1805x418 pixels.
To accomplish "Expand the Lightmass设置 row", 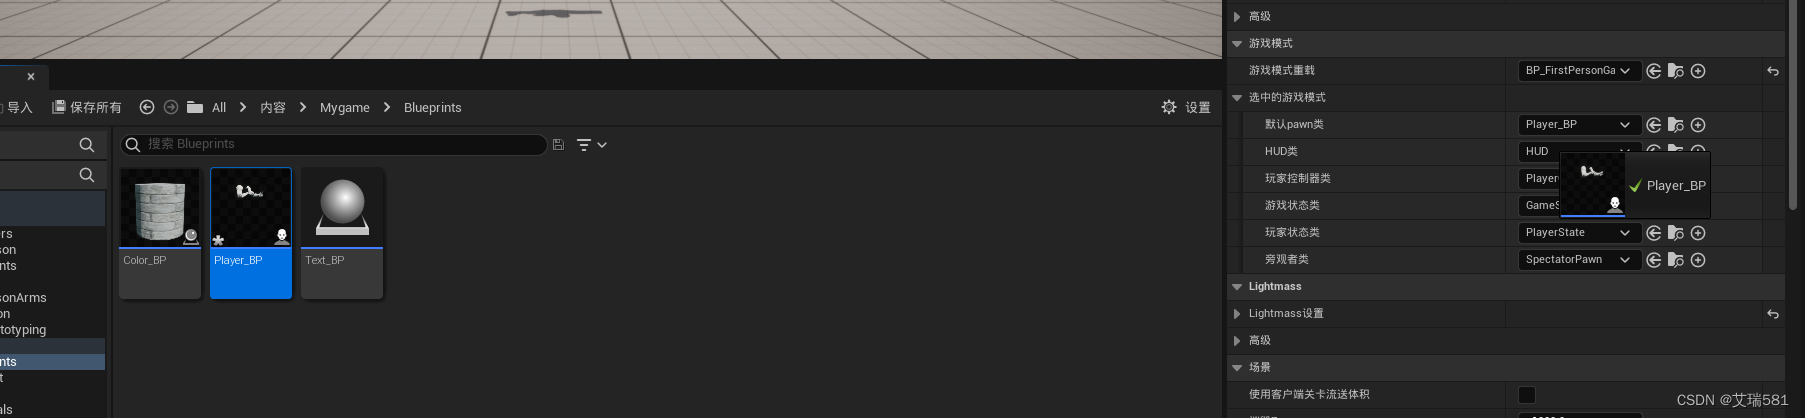I will click(x=1237, y=314).
